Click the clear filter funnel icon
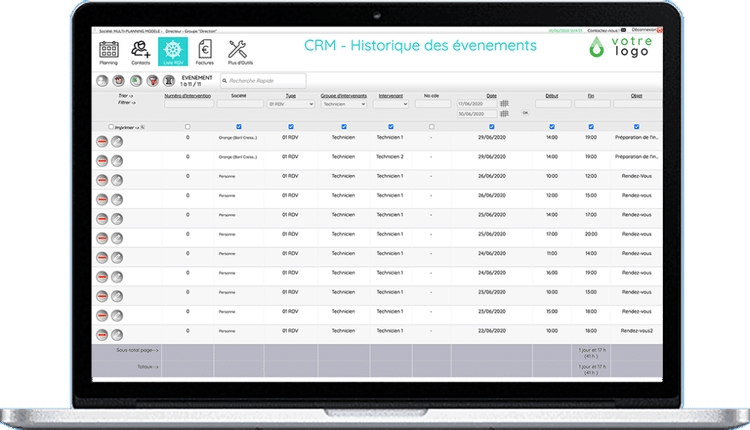The height and width of the screenshot is (430, 750). [x=153, y=81]
